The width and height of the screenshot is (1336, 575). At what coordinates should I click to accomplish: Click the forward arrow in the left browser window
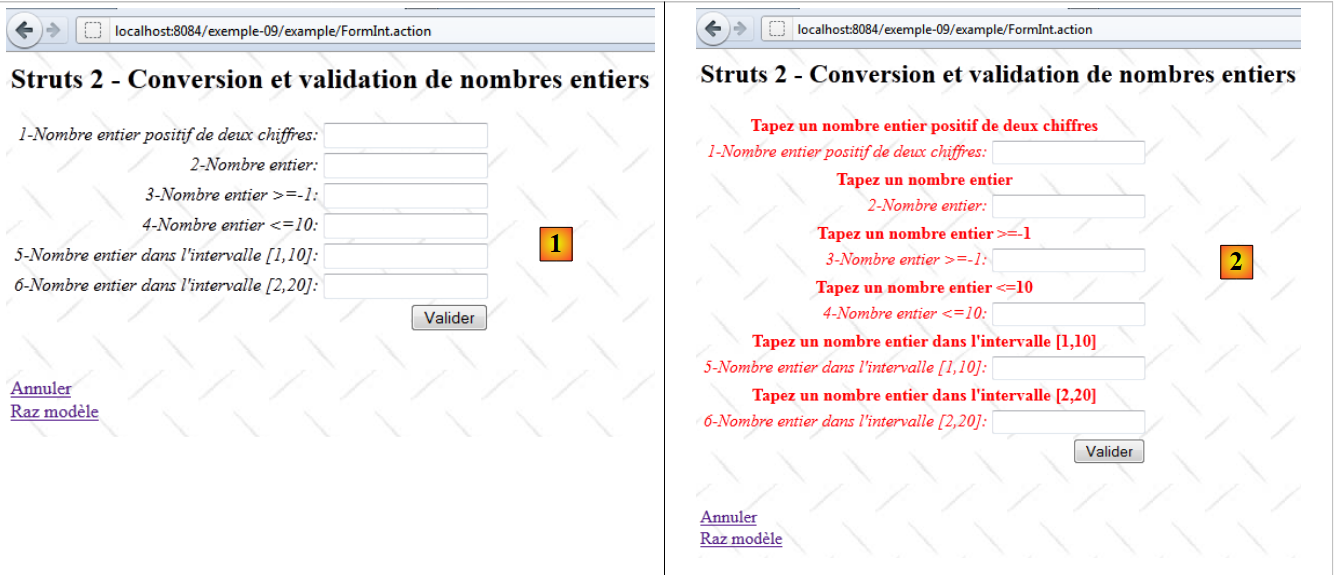click(53, 31)
